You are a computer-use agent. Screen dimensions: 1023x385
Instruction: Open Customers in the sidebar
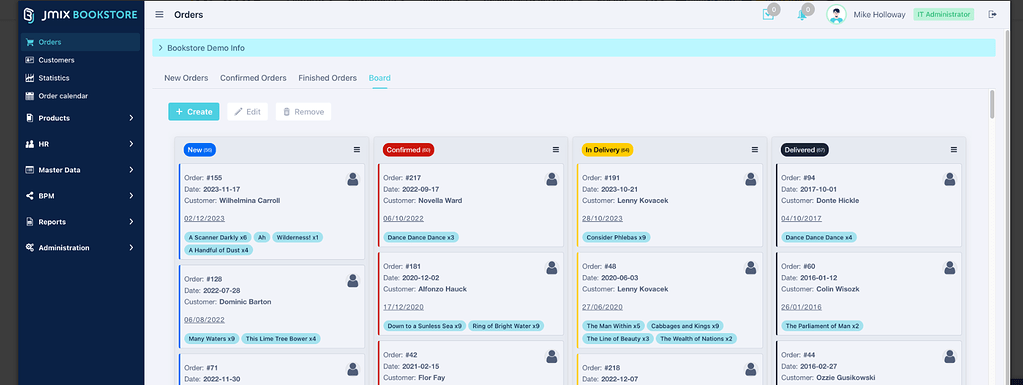[x=80, y=60]
